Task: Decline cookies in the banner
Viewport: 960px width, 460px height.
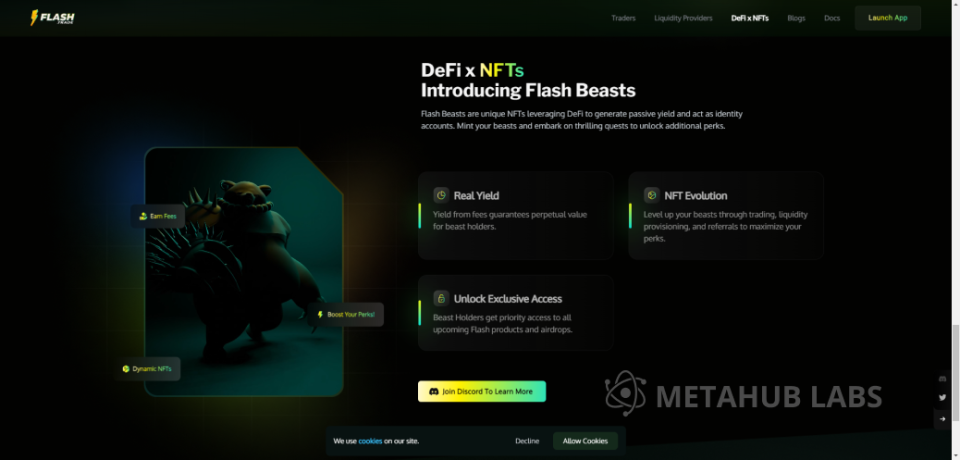Action: point(527,441)
